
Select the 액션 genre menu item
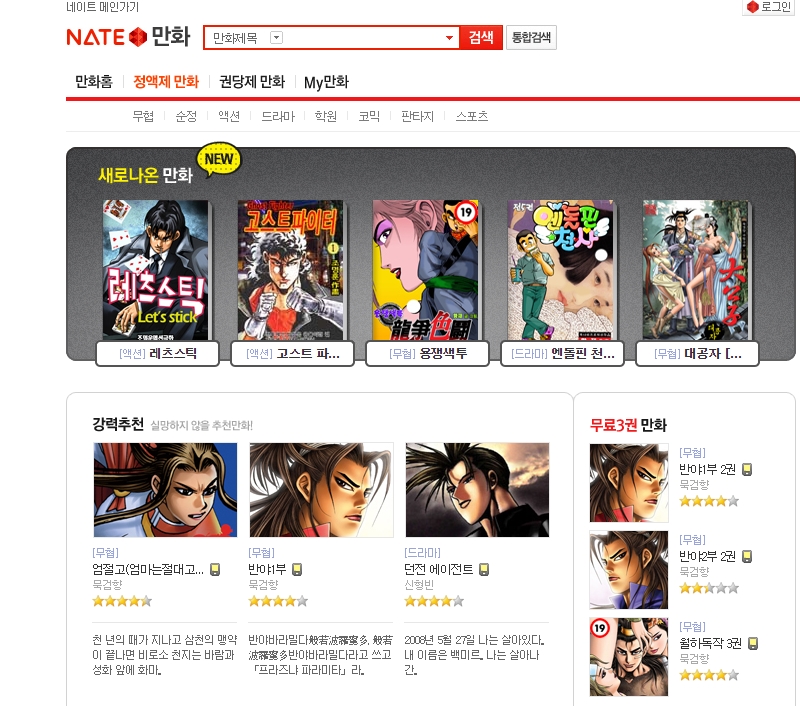tap(229, 116)
